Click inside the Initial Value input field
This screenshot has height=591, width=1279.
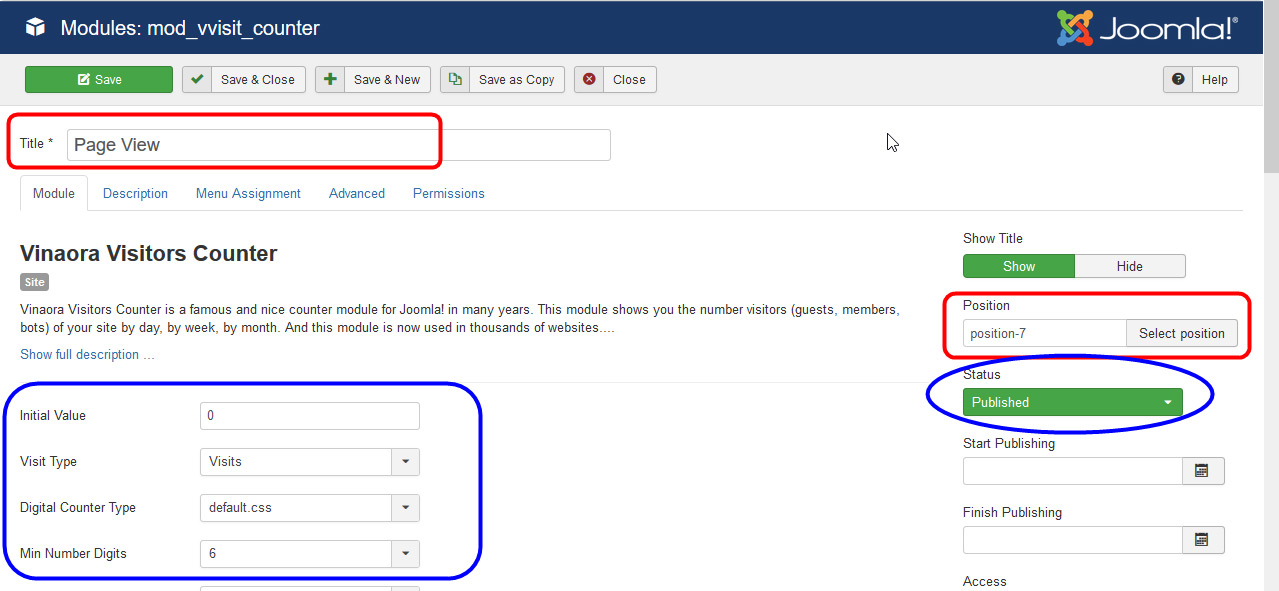(x=309, y=415)
